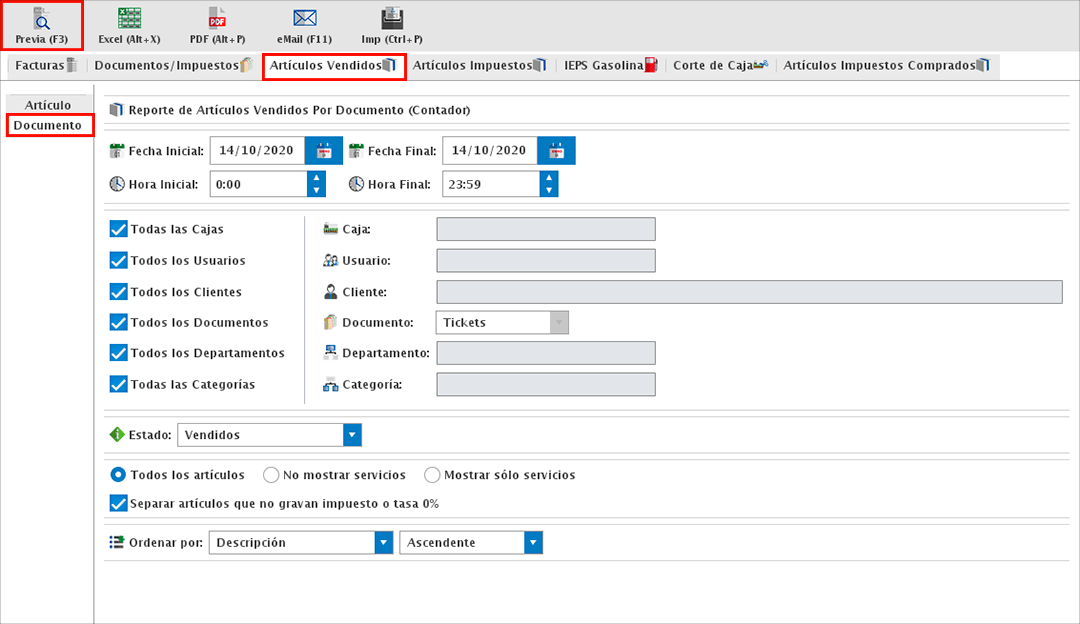This screenshot has height=624, width=1080.
Task: Switch to the Corte de Caja tab
Action: pos(720,66)
